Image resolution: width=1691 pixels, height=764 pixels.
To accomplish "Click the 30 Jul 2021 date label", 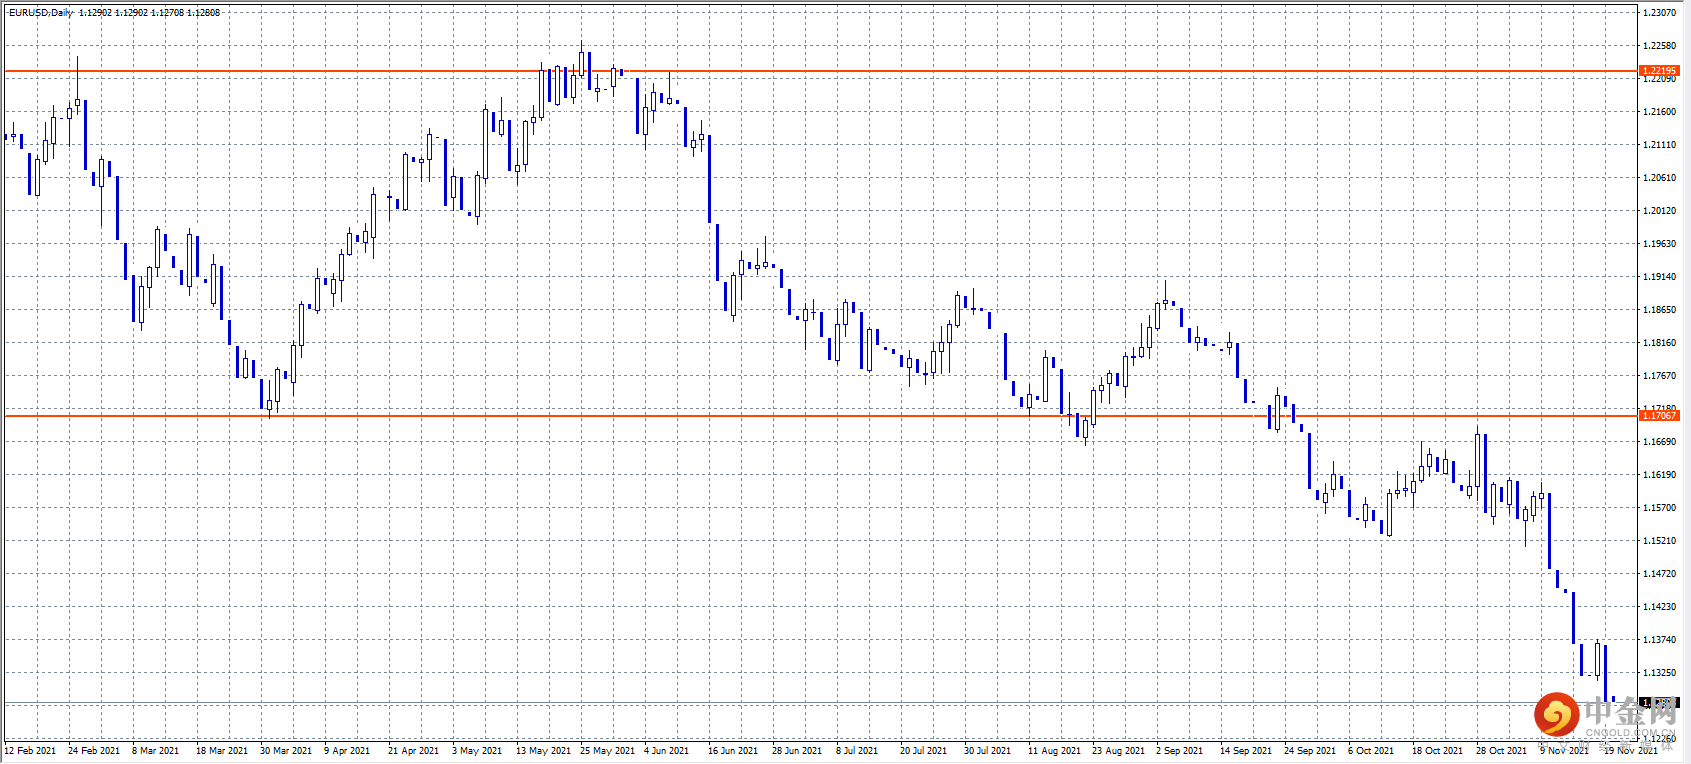I will (987, 751).
